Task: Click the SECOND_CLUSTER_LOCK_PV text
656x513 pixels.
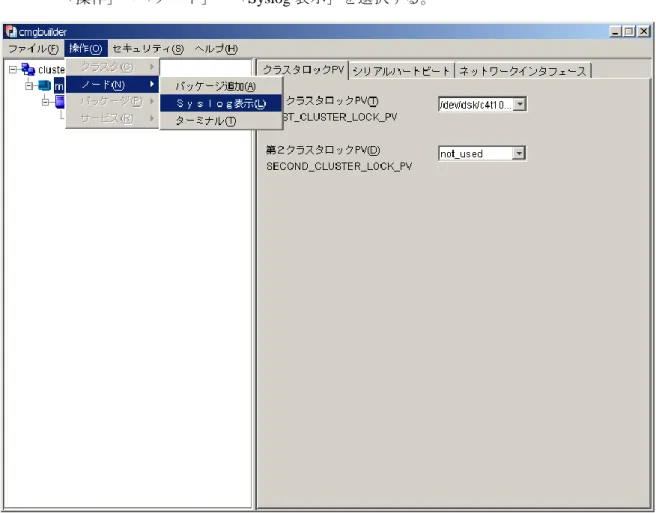Action: pos(339,167)
